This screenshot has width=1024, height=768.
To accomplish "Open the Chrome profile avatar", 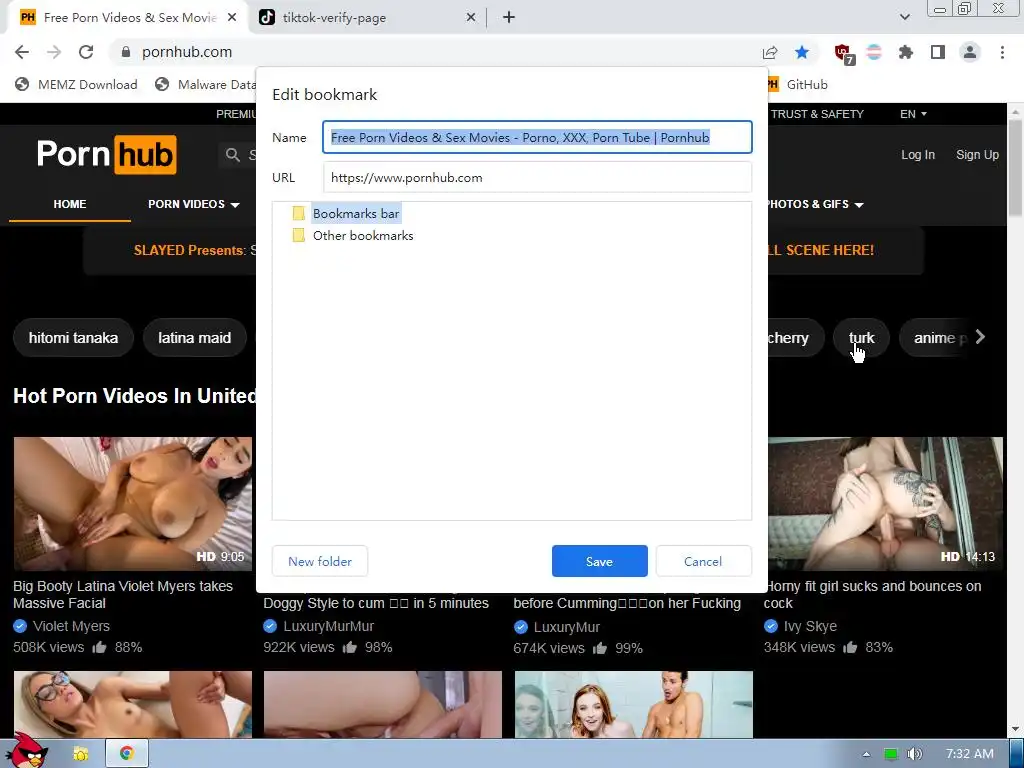I will click(970, 52).
